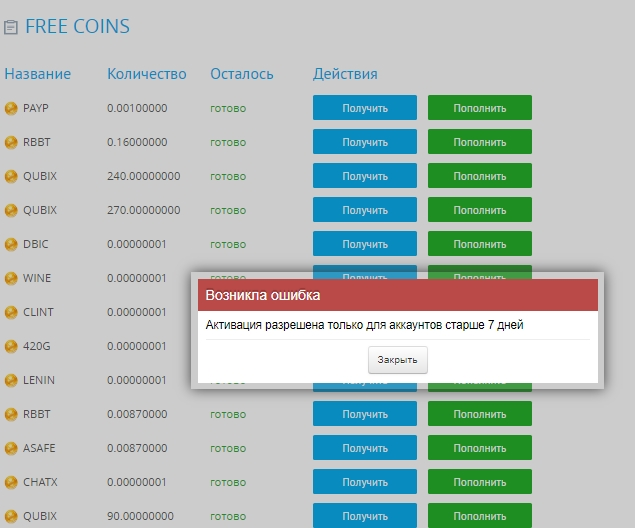The width and height of the screenshot is (635, 528).
Task: Click готово status in the ASAFE row
Action: click(228, 449)
